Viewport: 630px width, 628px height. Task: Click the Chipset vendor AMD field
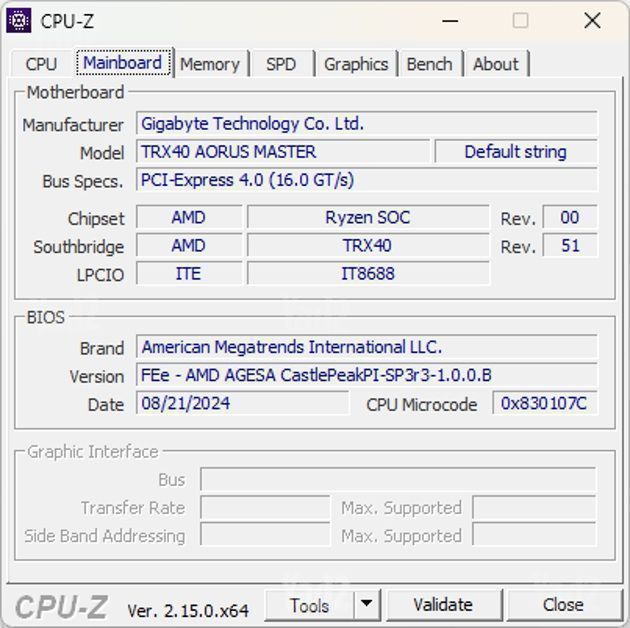pos(189,217)
